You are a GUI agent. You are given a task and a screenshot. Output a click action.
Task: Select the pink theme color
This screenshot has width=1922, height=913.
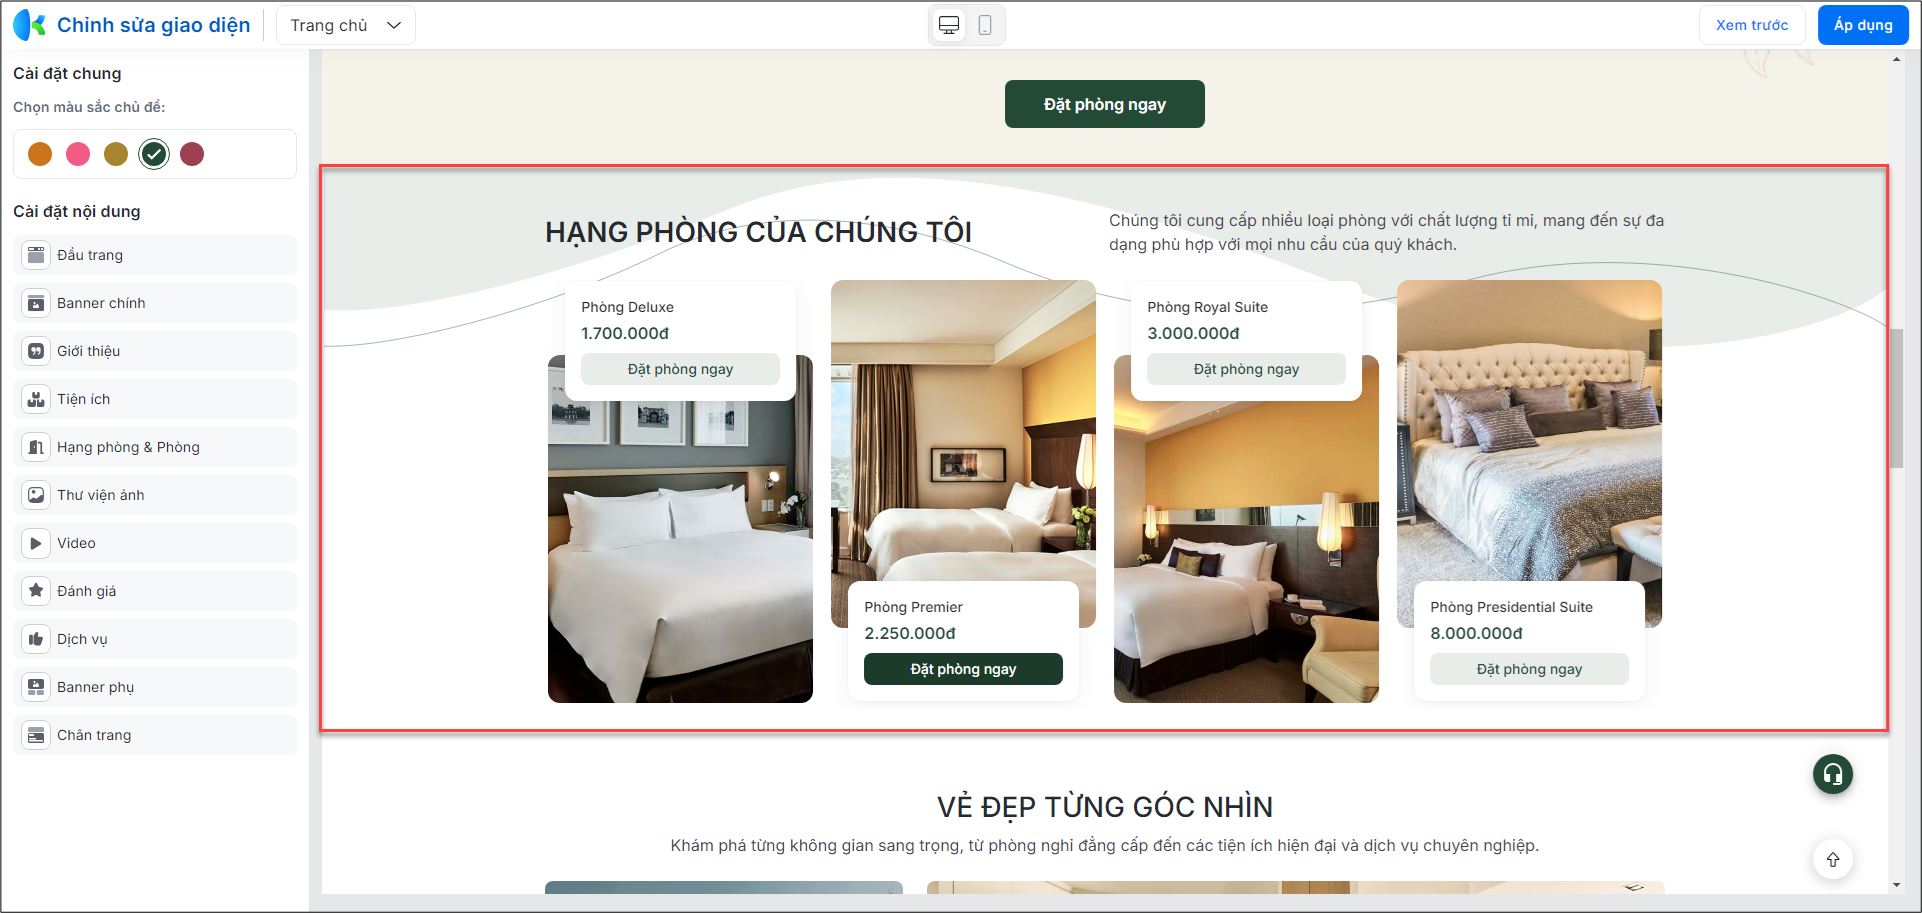coord(78,154)
